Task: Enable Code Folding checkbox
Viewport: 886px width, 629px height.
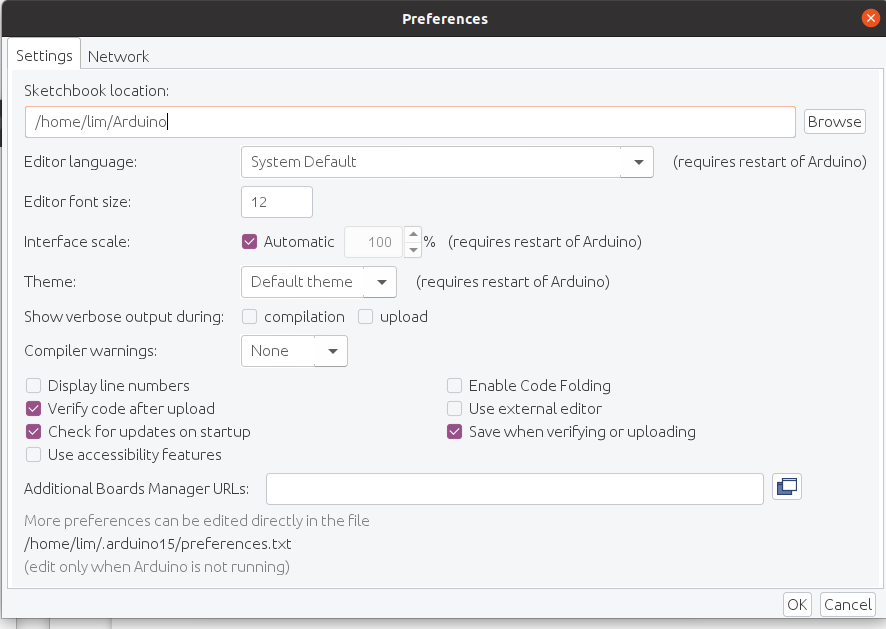Action: pyautogui.click(x=455, y=386)
